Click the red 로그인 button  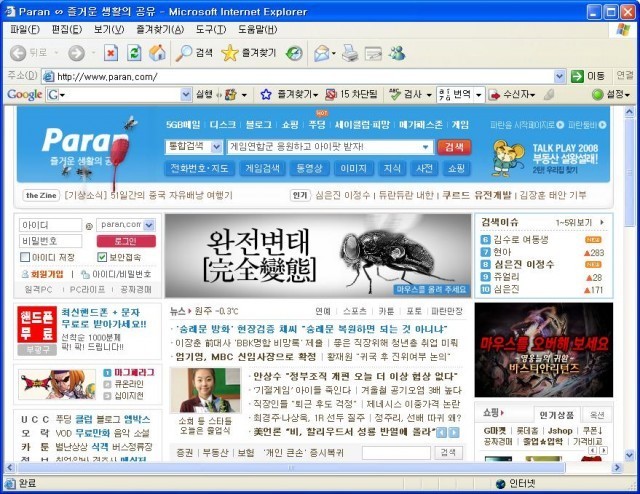point(126,241)
